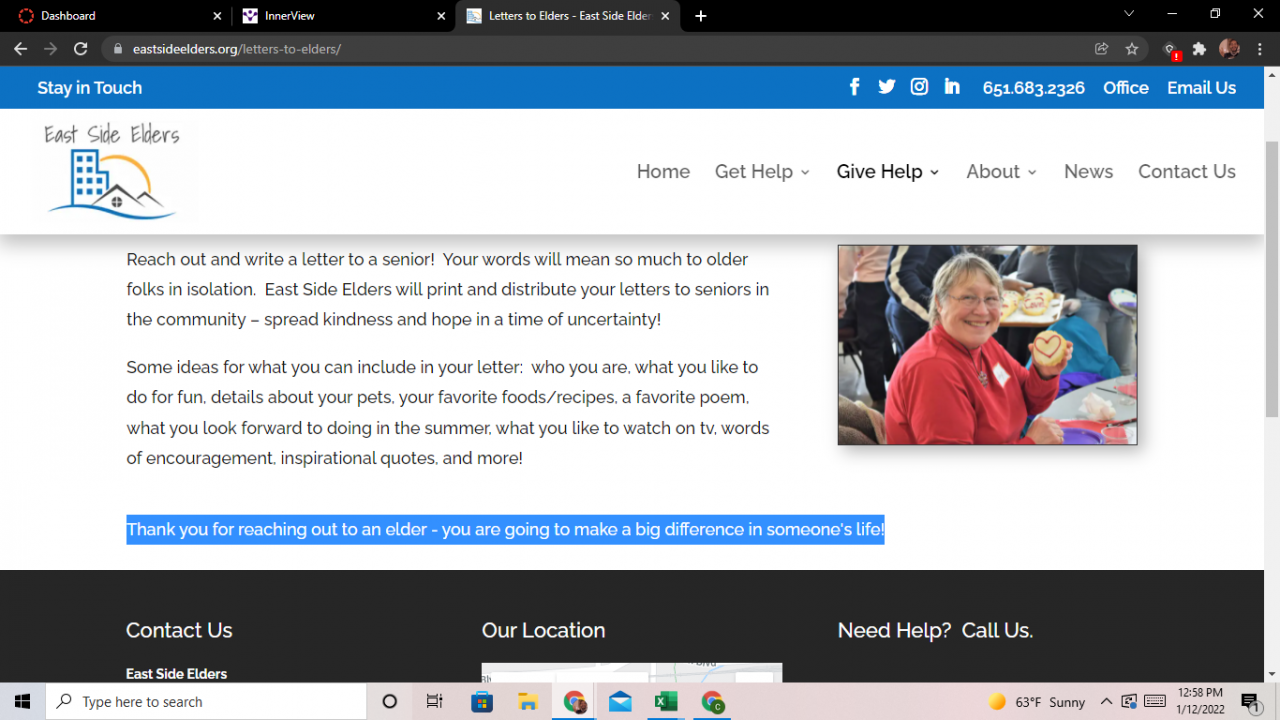Select Letters to Elders tab
Viewport: 1280px width, 720px height.
point(568,16)
